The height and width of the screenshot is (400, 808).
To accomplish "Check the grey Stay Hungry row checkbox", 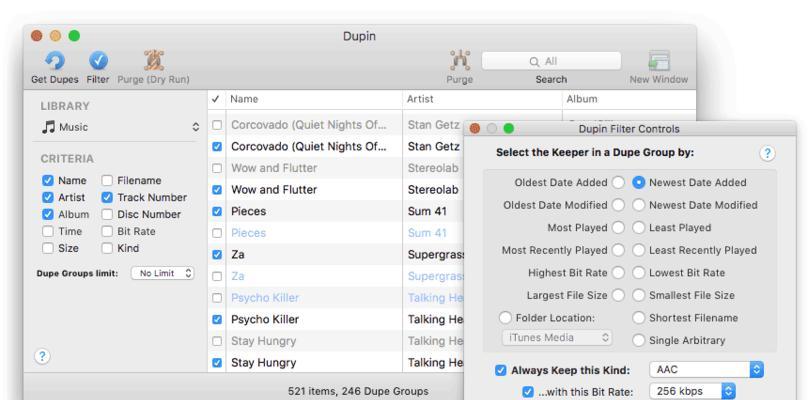I will [x=217, y=341].
